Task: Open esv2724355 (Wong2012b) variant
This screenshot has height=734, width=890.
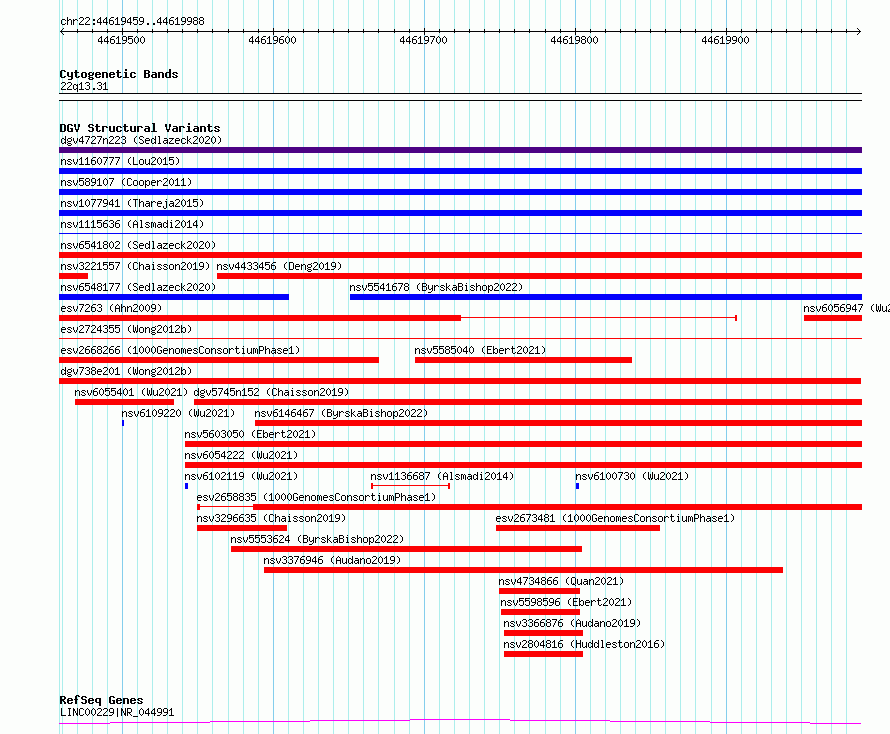Action: pyautogui.click(x=126, y=329)
